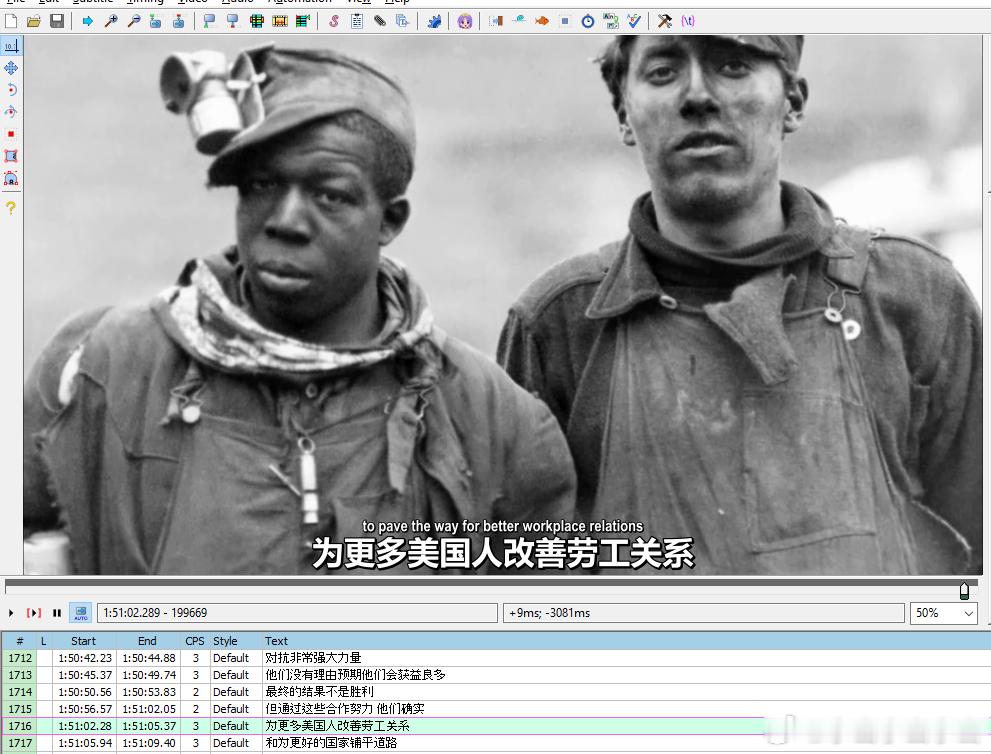Select subtitle line 1713
991x754 pixels.
coord(496,675)
